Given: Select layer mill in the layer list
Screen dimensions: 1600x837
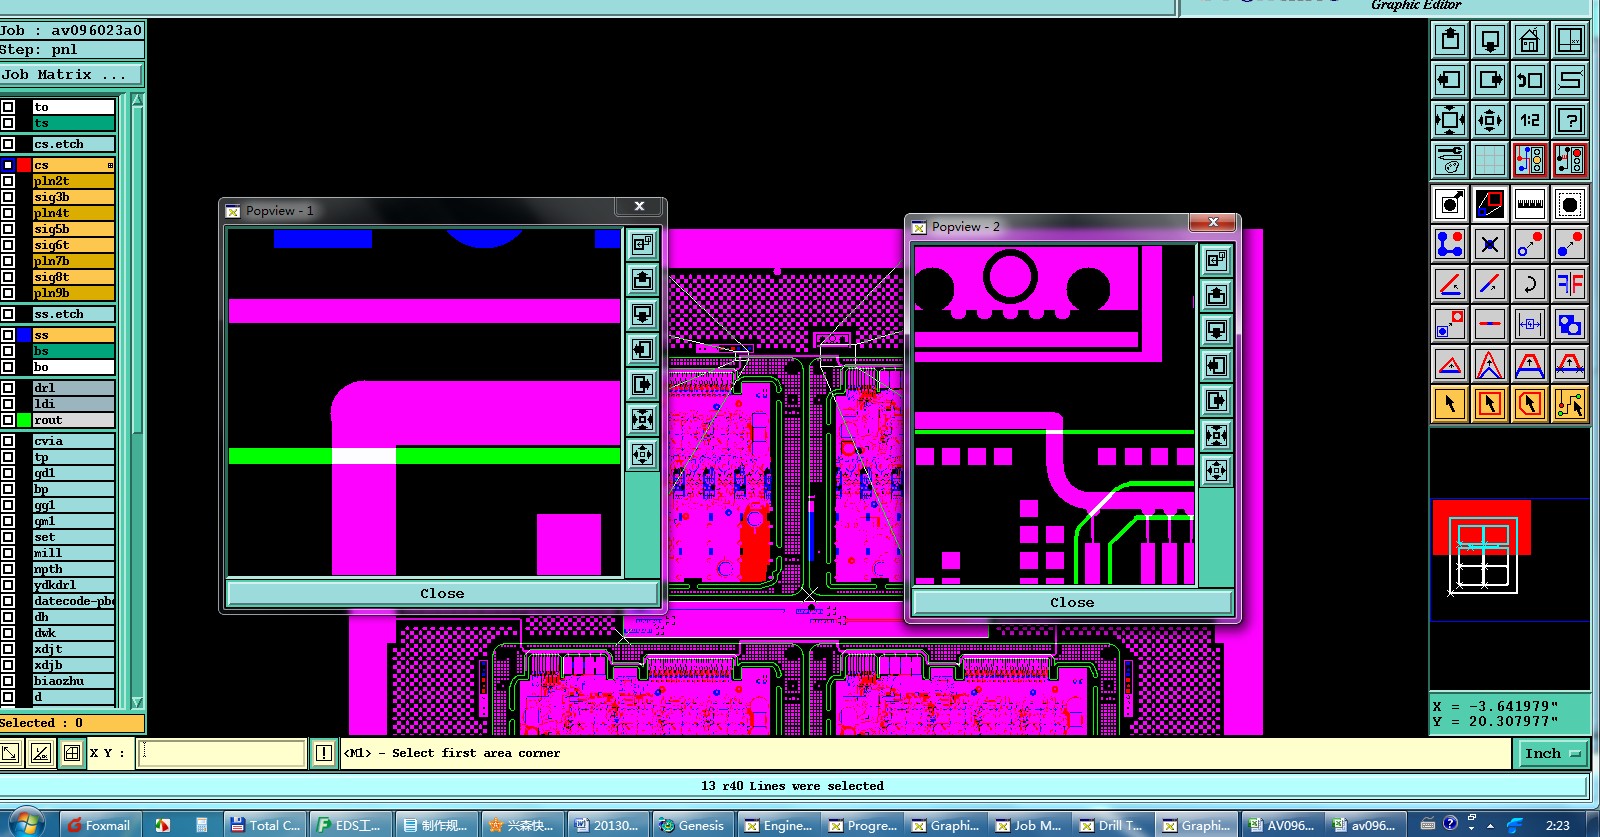Looking at the screenshot, I should (73, 553).
